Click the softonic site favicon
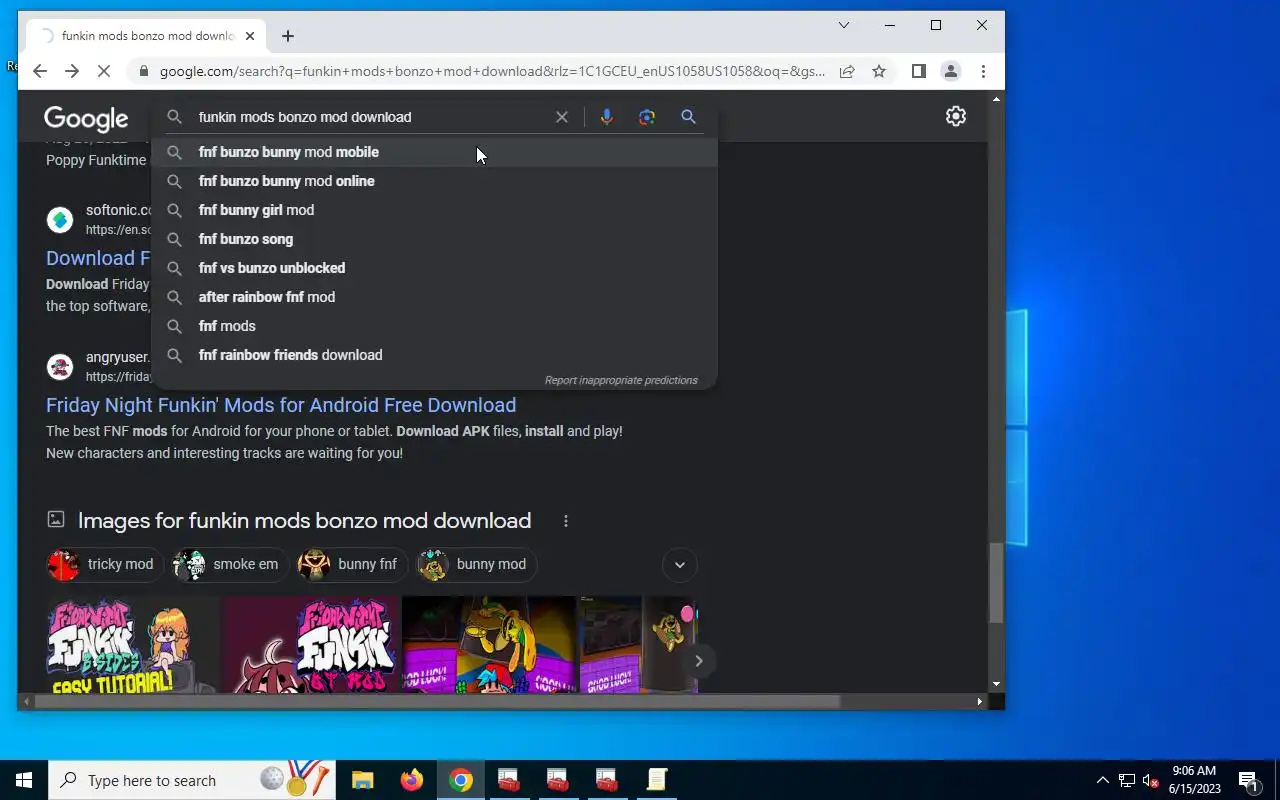The width and height of the screenshot is (1280, 800). click(x=60, y=220)
